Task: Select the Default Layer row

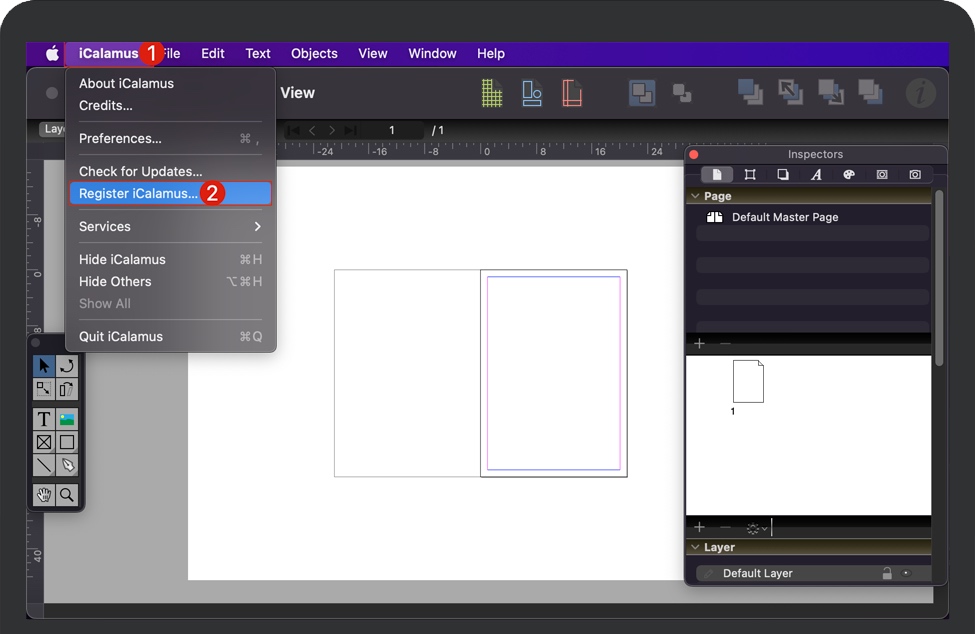Action: (x=813, y=573)
